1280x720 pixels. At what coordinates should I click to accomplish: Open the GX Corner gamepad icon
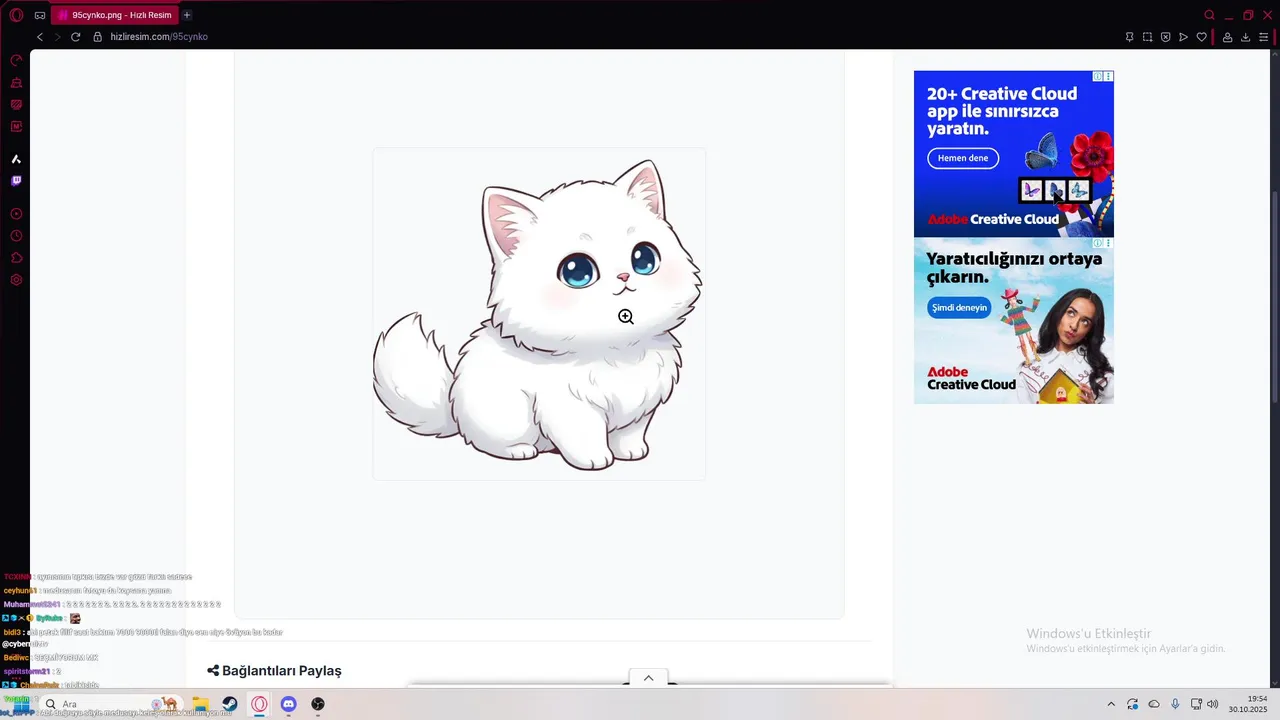[x=39, y=15]
